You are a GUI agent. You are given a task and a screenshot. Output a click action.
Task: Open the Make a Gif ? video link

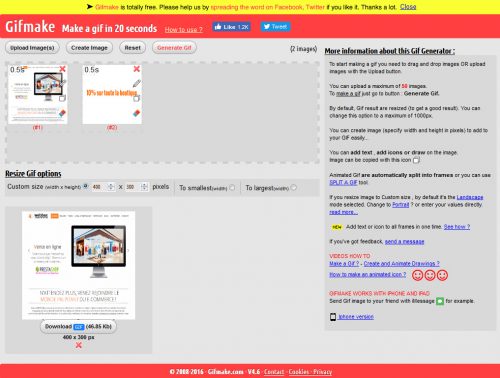pyautogui.click(x=344, y=264)
